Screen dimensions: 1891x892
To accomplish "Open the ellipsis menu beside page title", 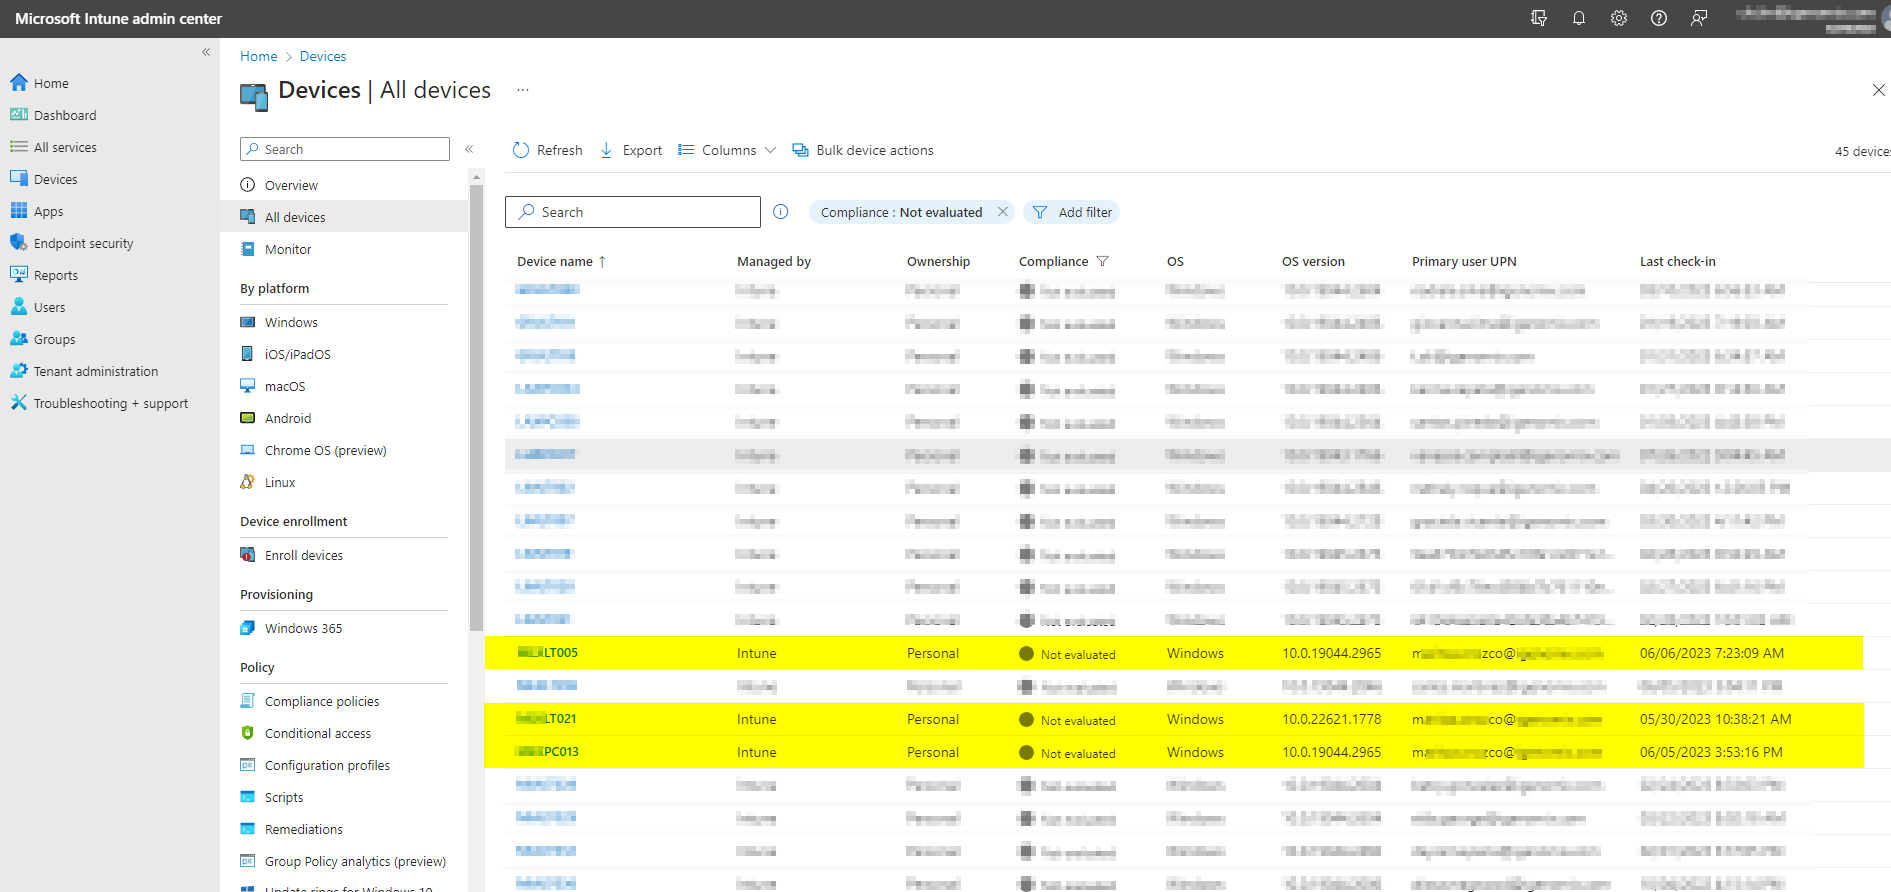I will pyautogui.click(x=523, y=90).
